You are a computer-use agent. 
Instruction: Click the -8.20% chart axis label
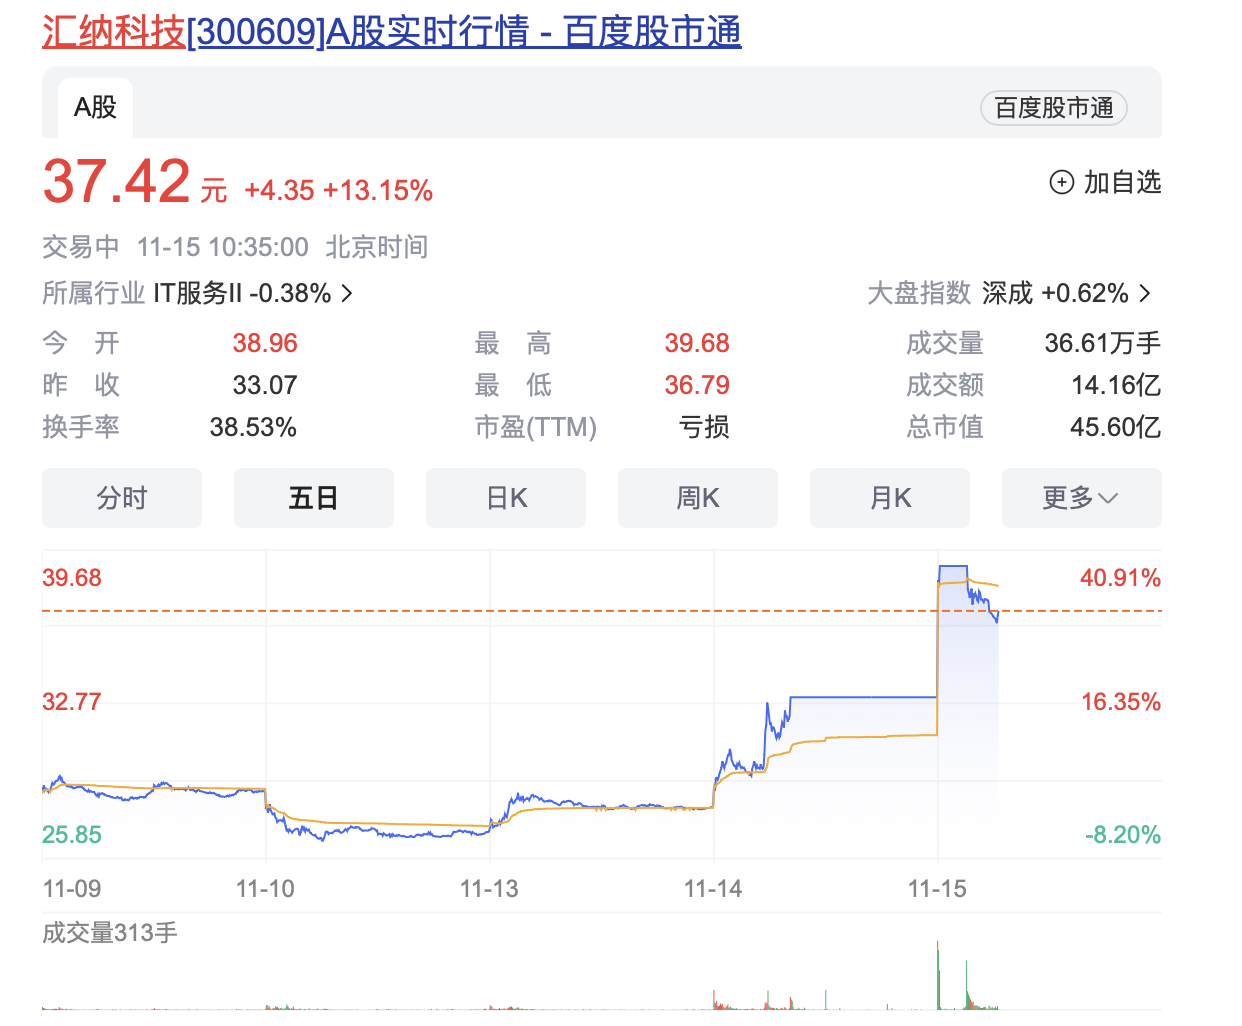1123,835
